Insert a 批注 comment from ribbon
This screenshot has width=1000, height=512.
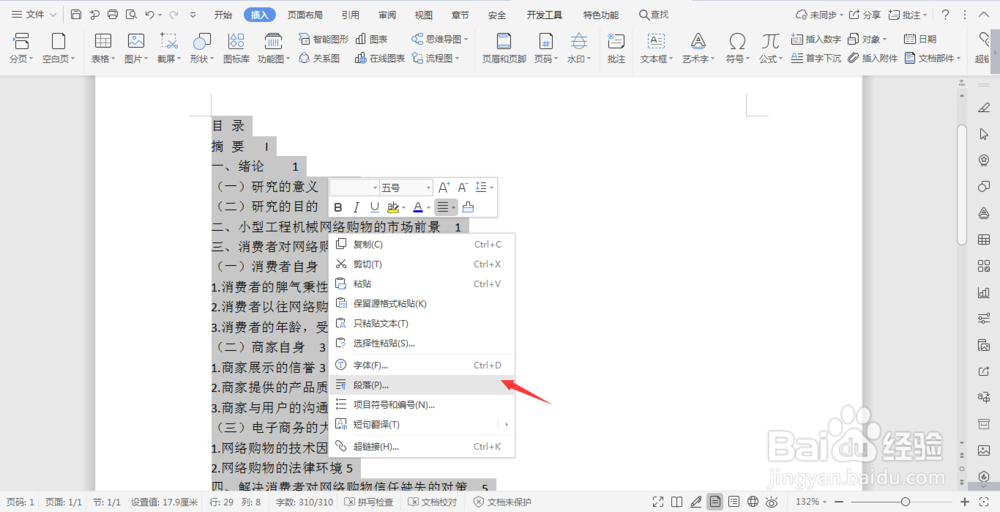click(616, 48)
